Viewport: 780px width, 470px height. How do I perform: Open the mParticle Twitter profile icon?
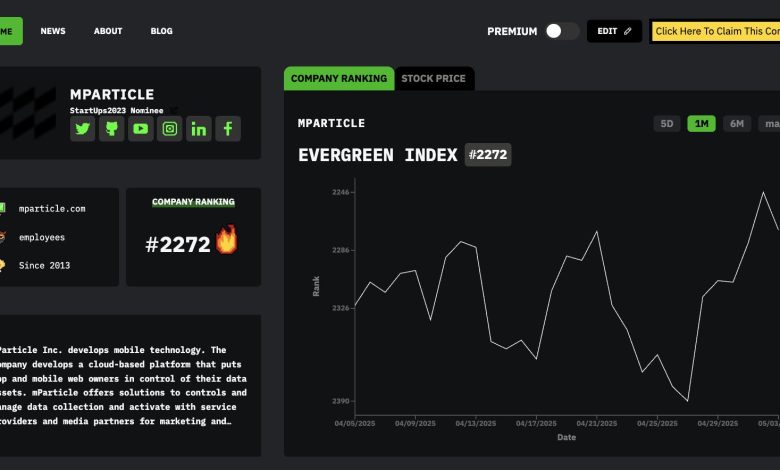83,129
